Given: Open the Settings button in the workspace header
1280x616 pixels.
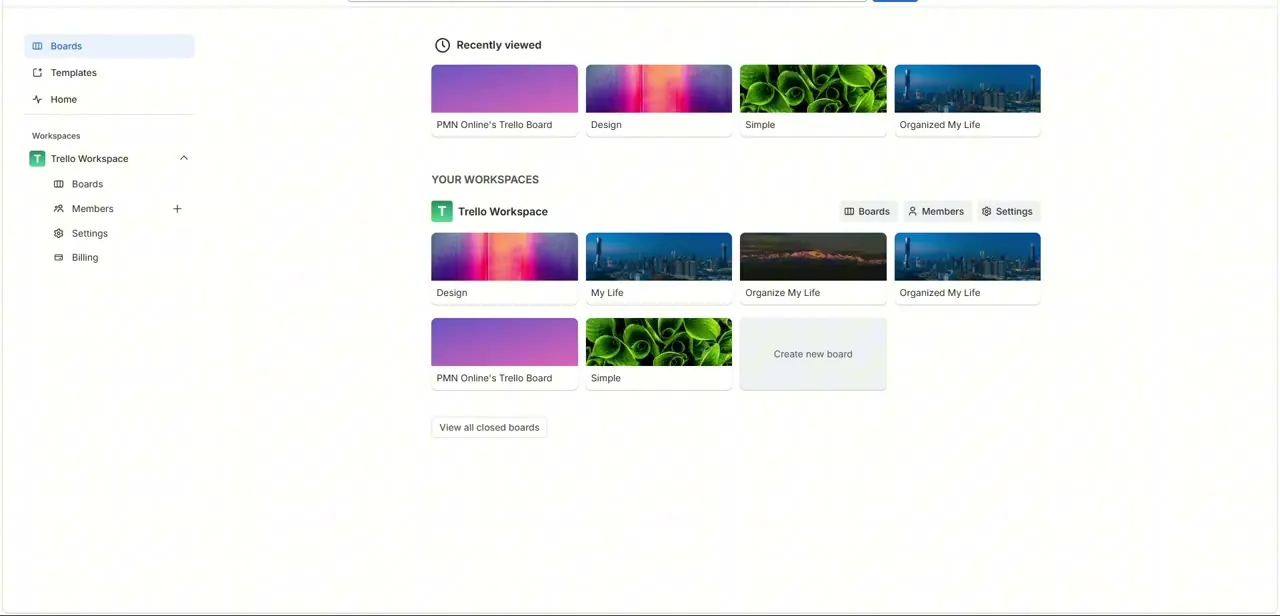Looking at the screenshot, I should 1008,211.
